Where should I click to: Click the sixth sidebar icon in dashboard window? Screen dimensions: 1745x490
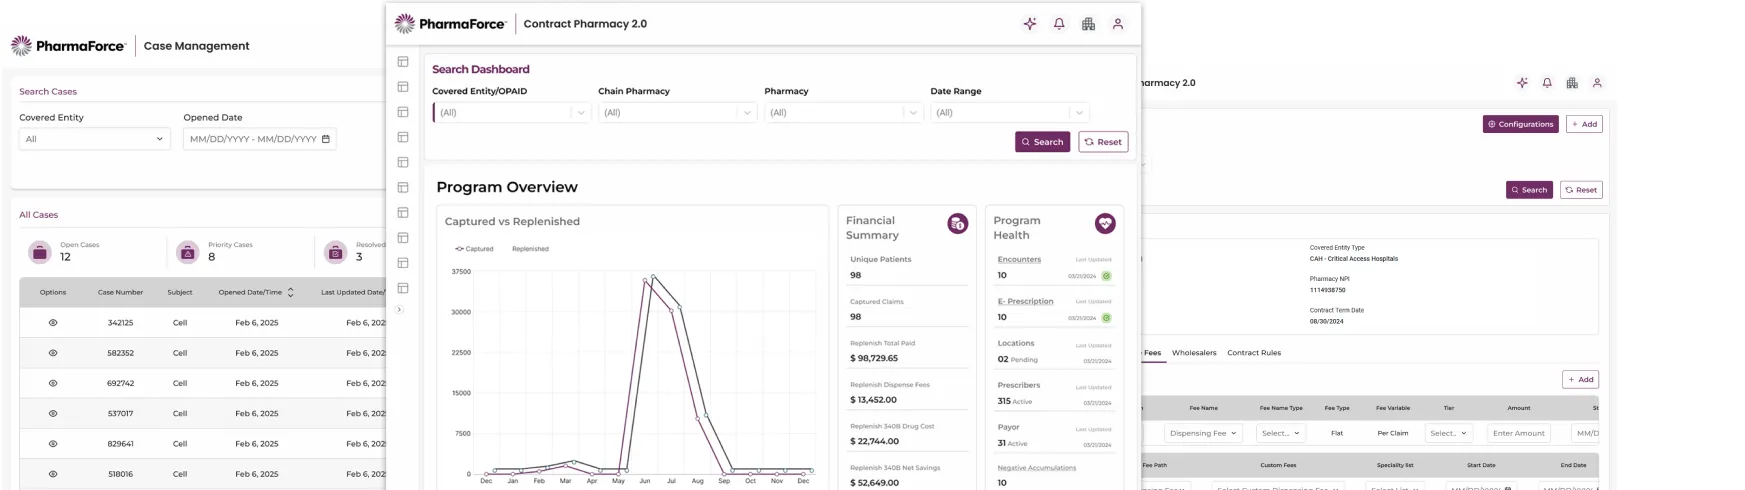[x=403, y=187]
